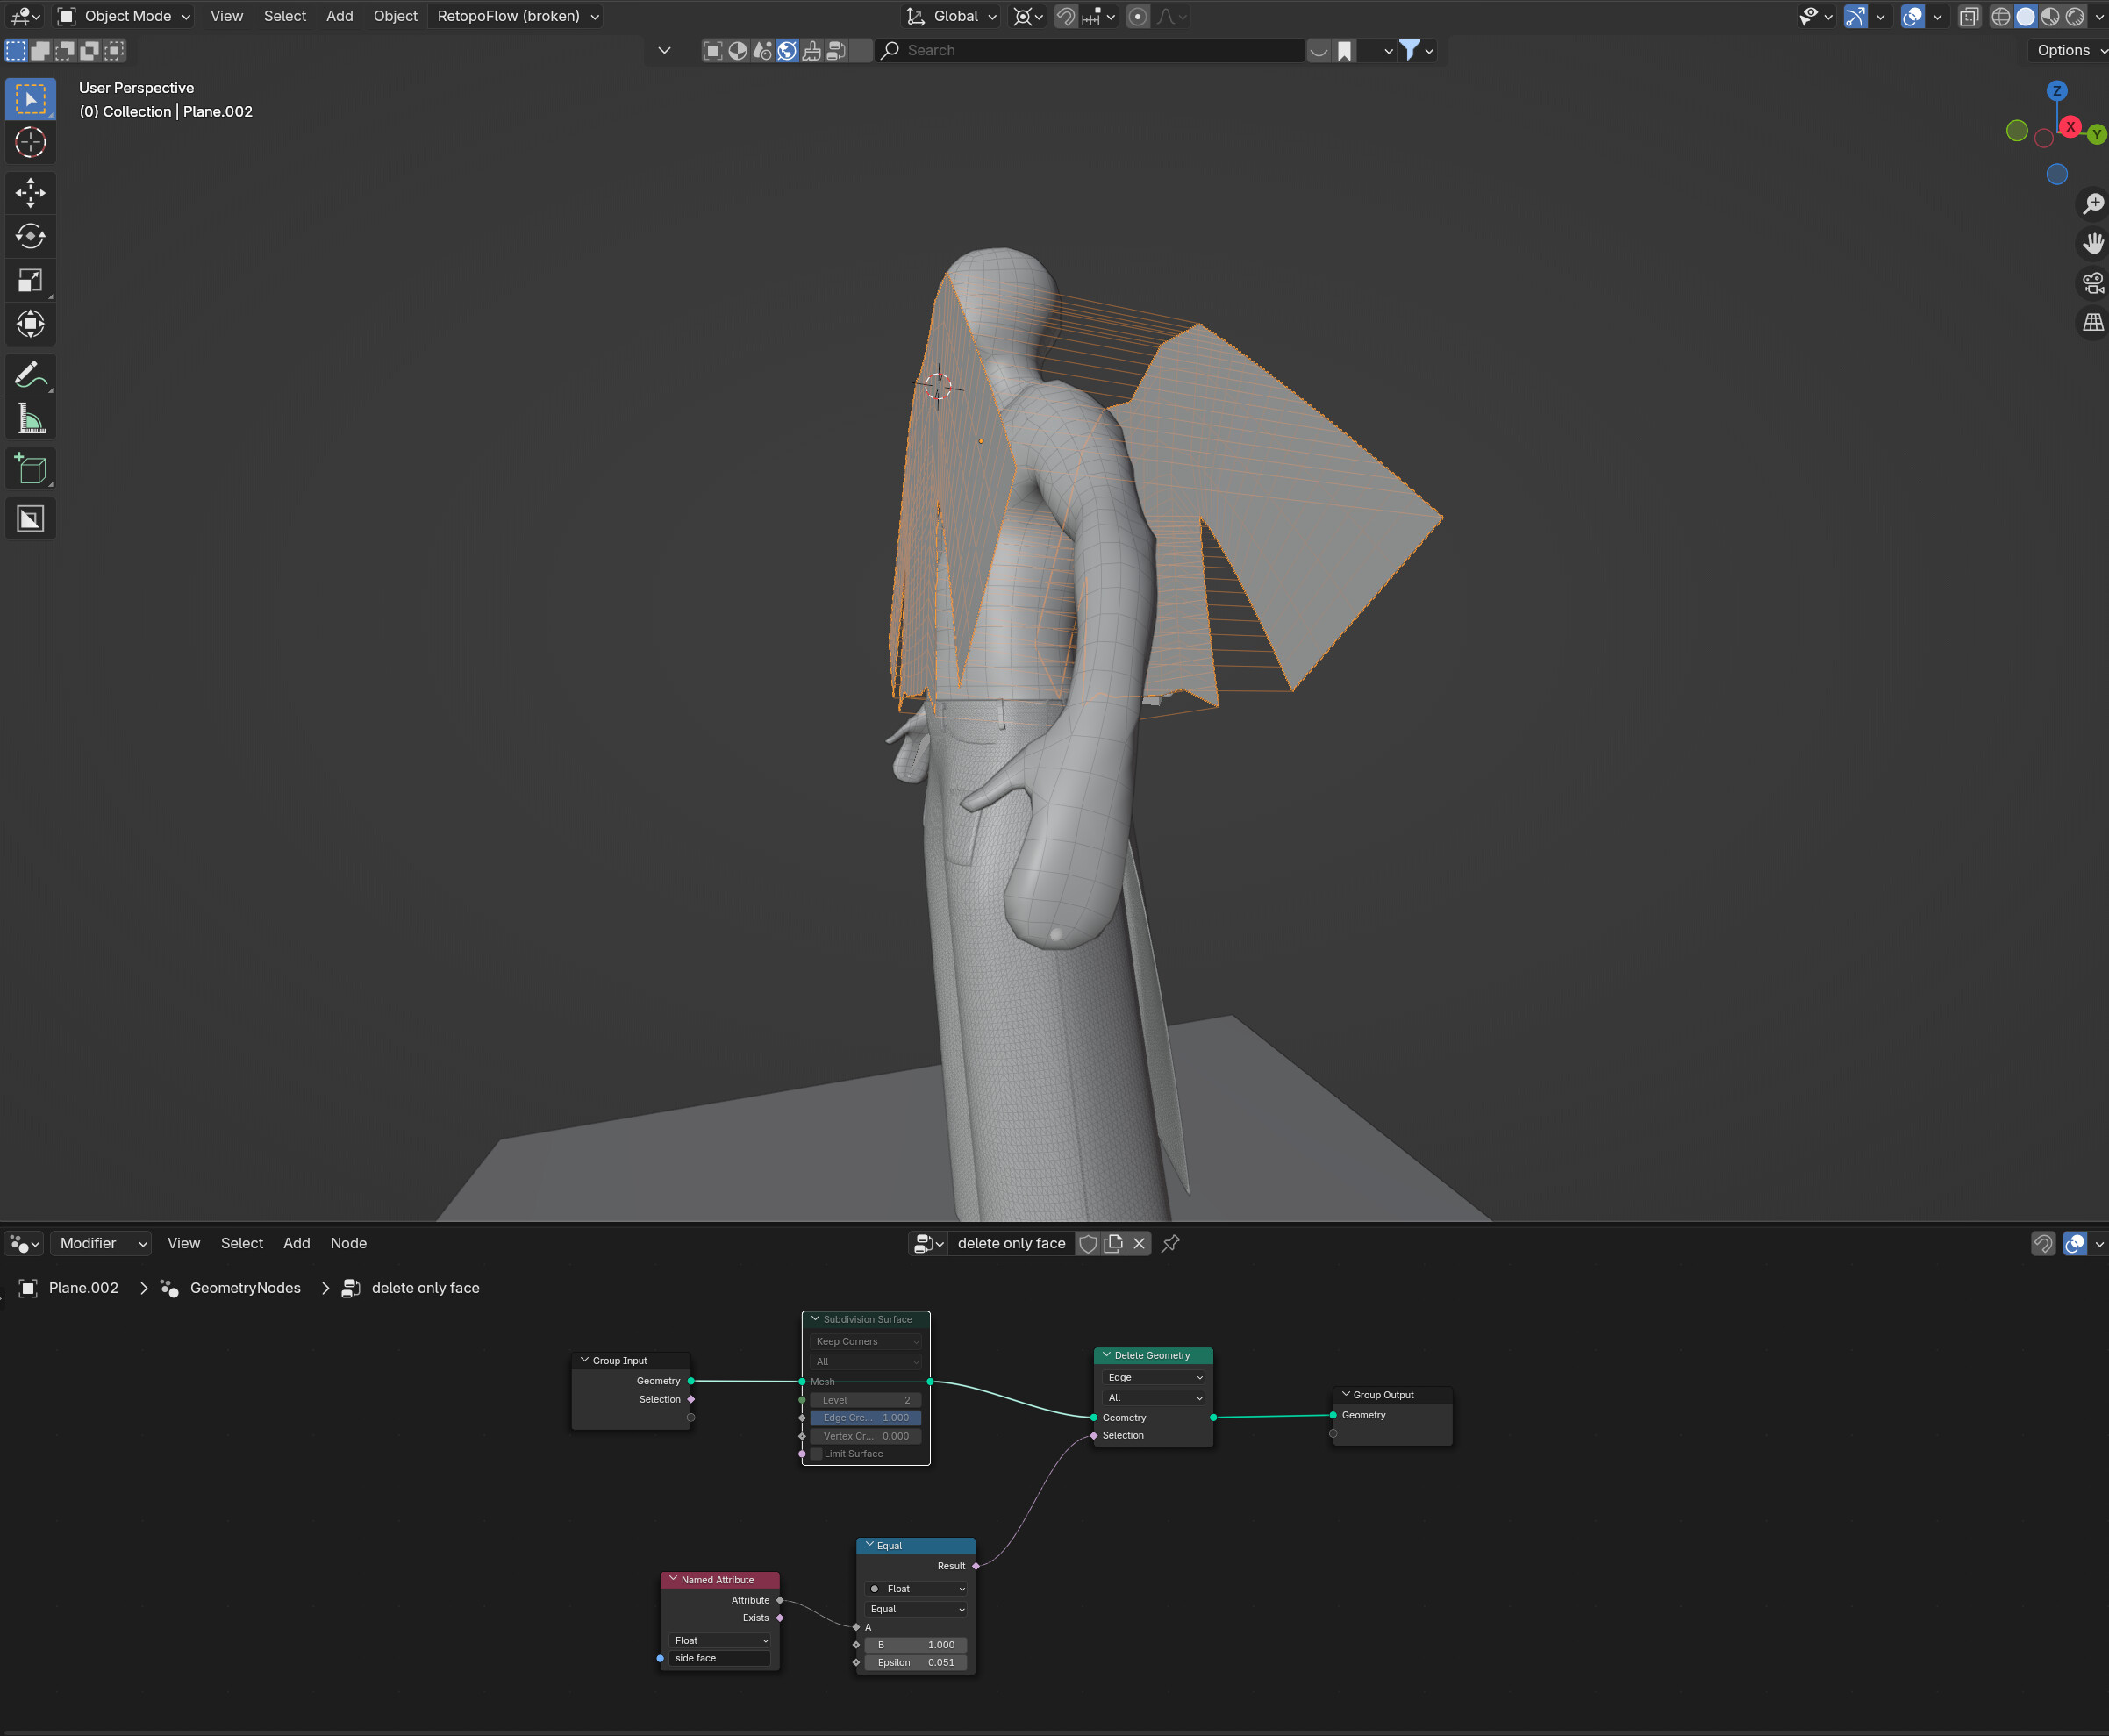Click the Select Box tool
2109x1736 pixels.
pyautogui.click(x=30, y=99)
